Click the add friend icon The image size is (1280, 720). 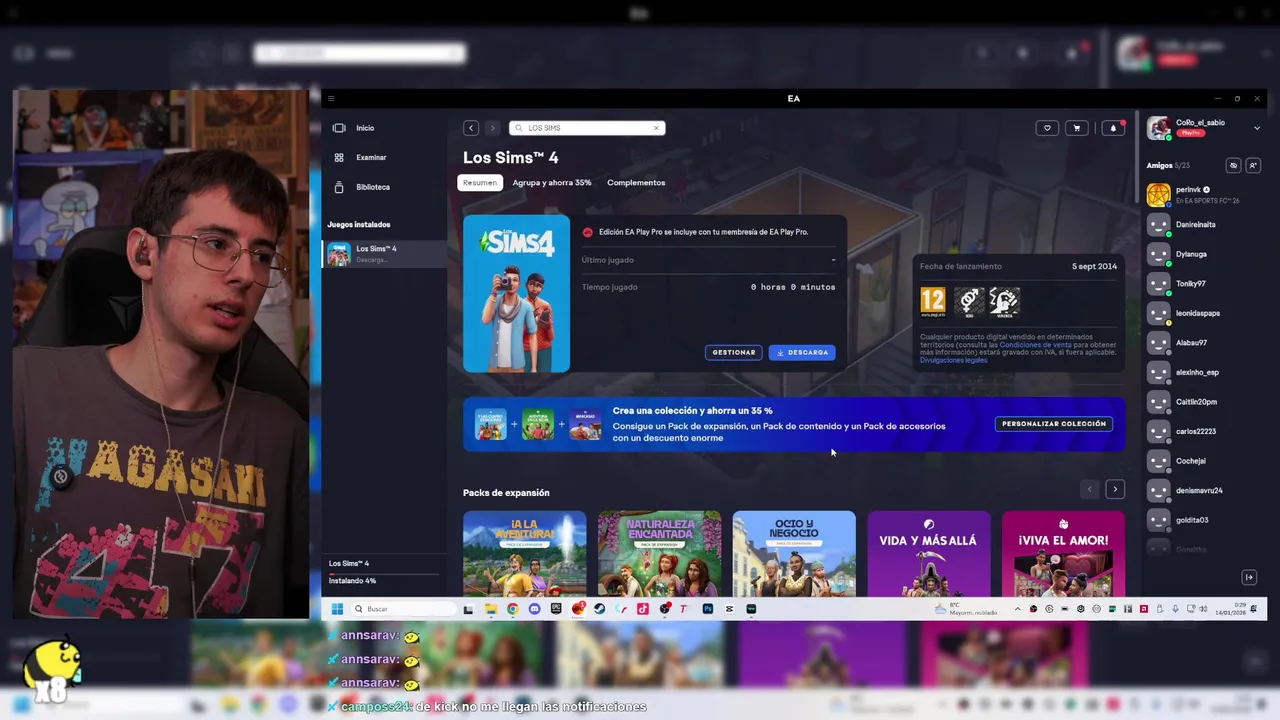(x=1253, y=165)
